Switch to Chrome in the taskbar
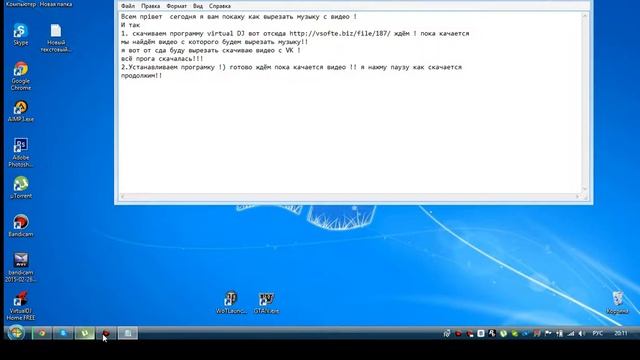Screen dimensions: 640x360 pos(42,333)
